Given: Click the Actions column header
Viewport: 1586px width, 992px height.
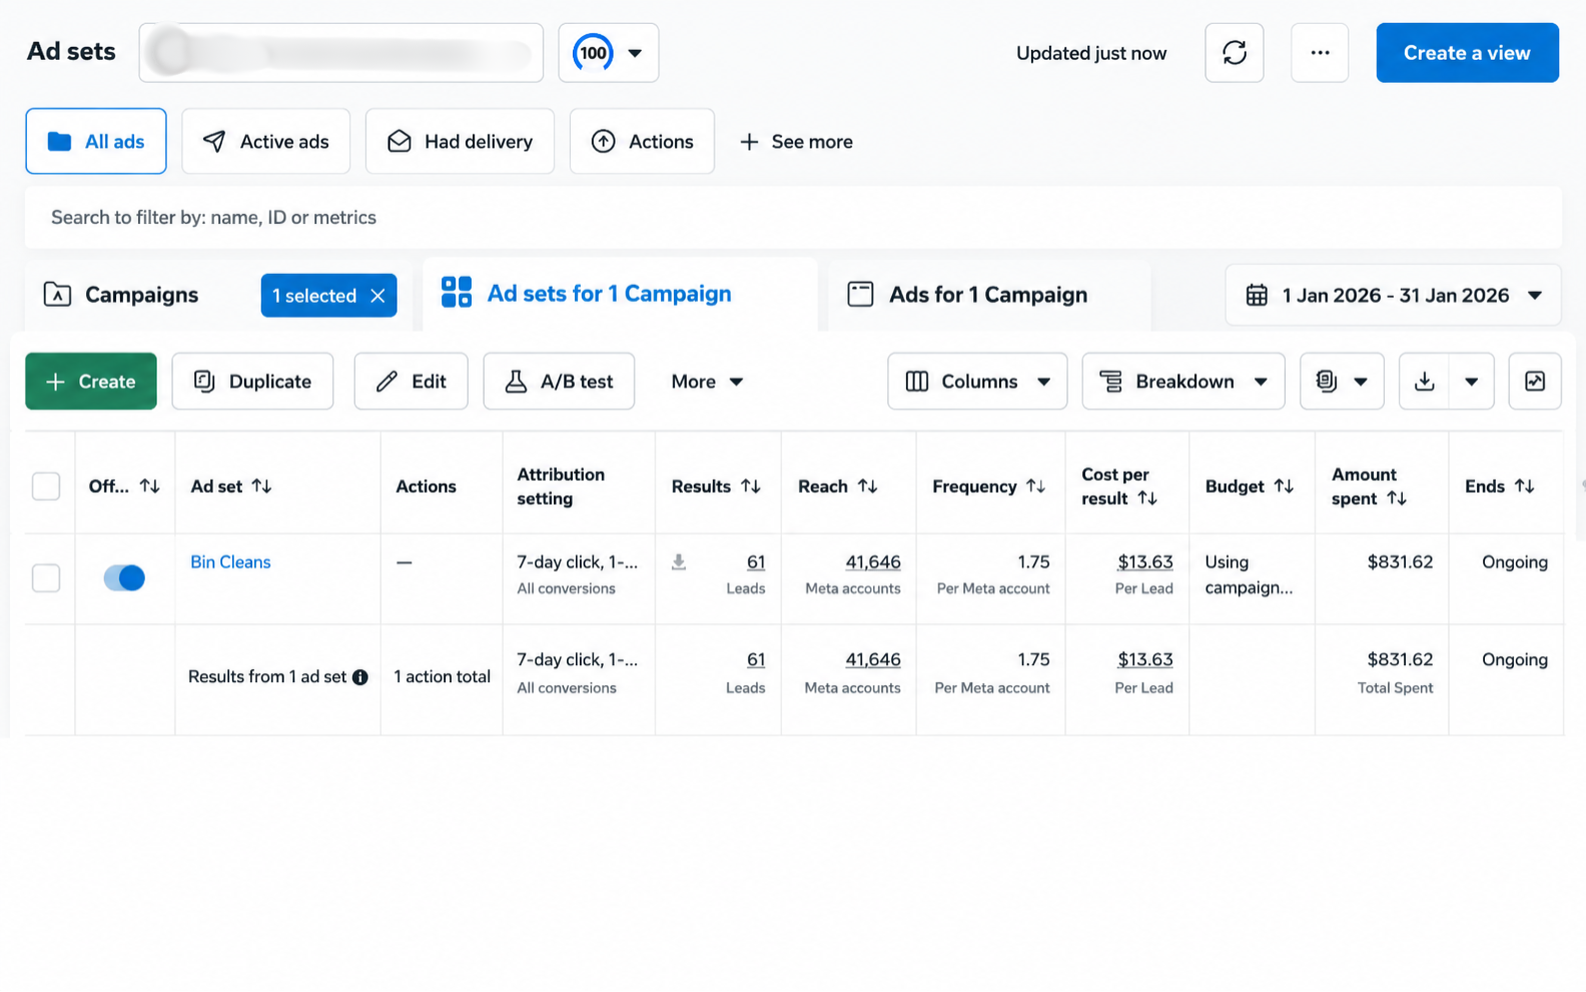Looking at the screenshot, I should click(x=426, y=486).
